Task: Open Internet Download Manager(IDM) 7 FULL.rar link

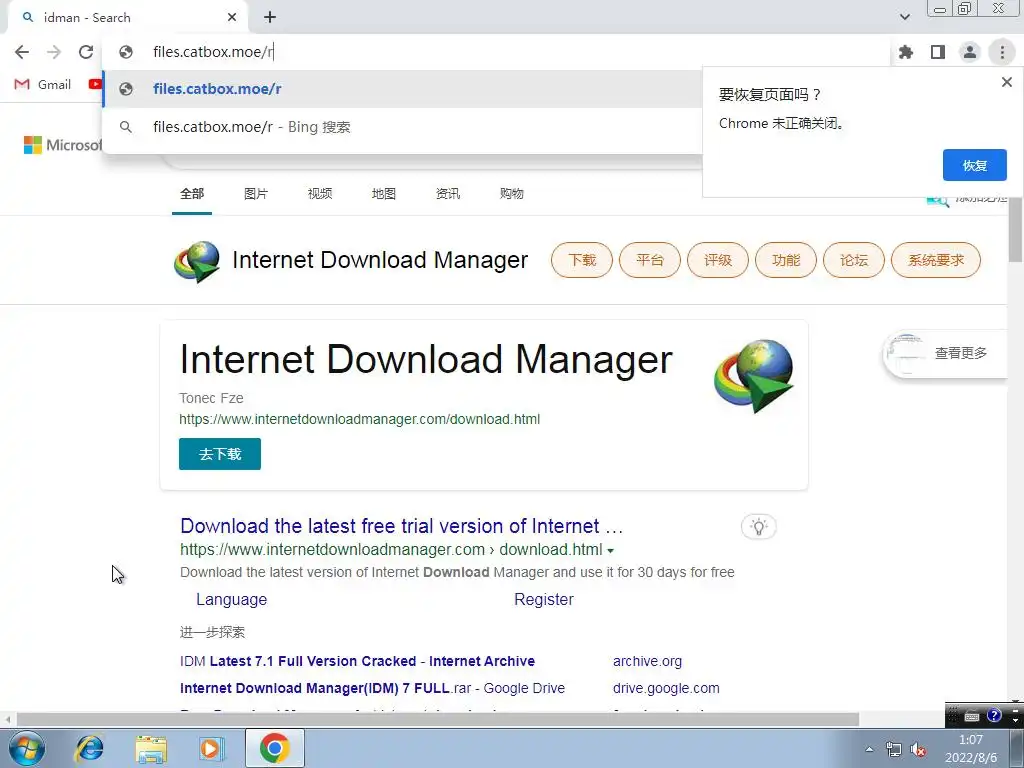Action: 372,688
